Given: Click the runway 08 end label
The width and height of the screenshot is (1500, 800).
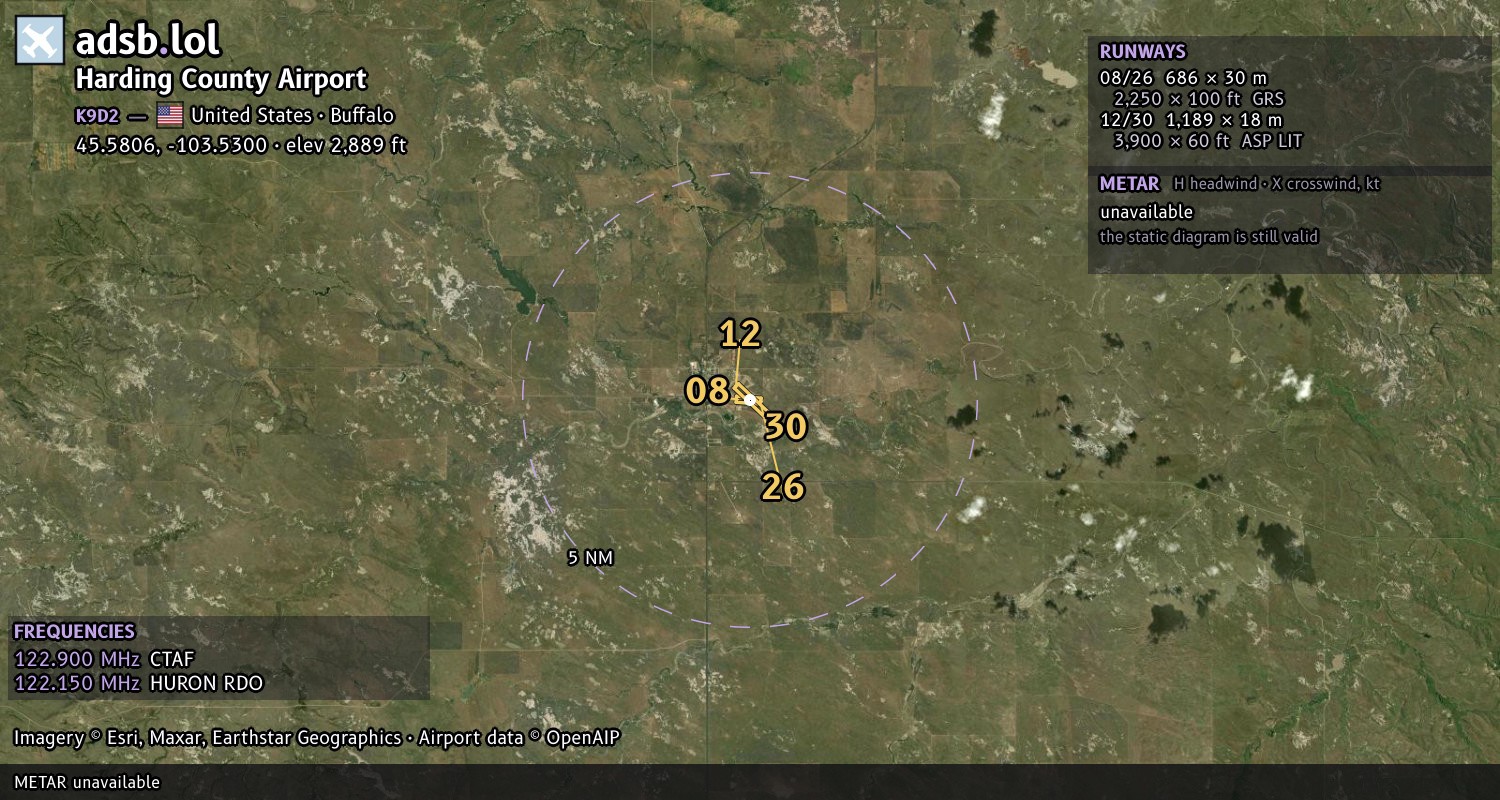Looking at the screenshot, I should click(x=706, y=391).
